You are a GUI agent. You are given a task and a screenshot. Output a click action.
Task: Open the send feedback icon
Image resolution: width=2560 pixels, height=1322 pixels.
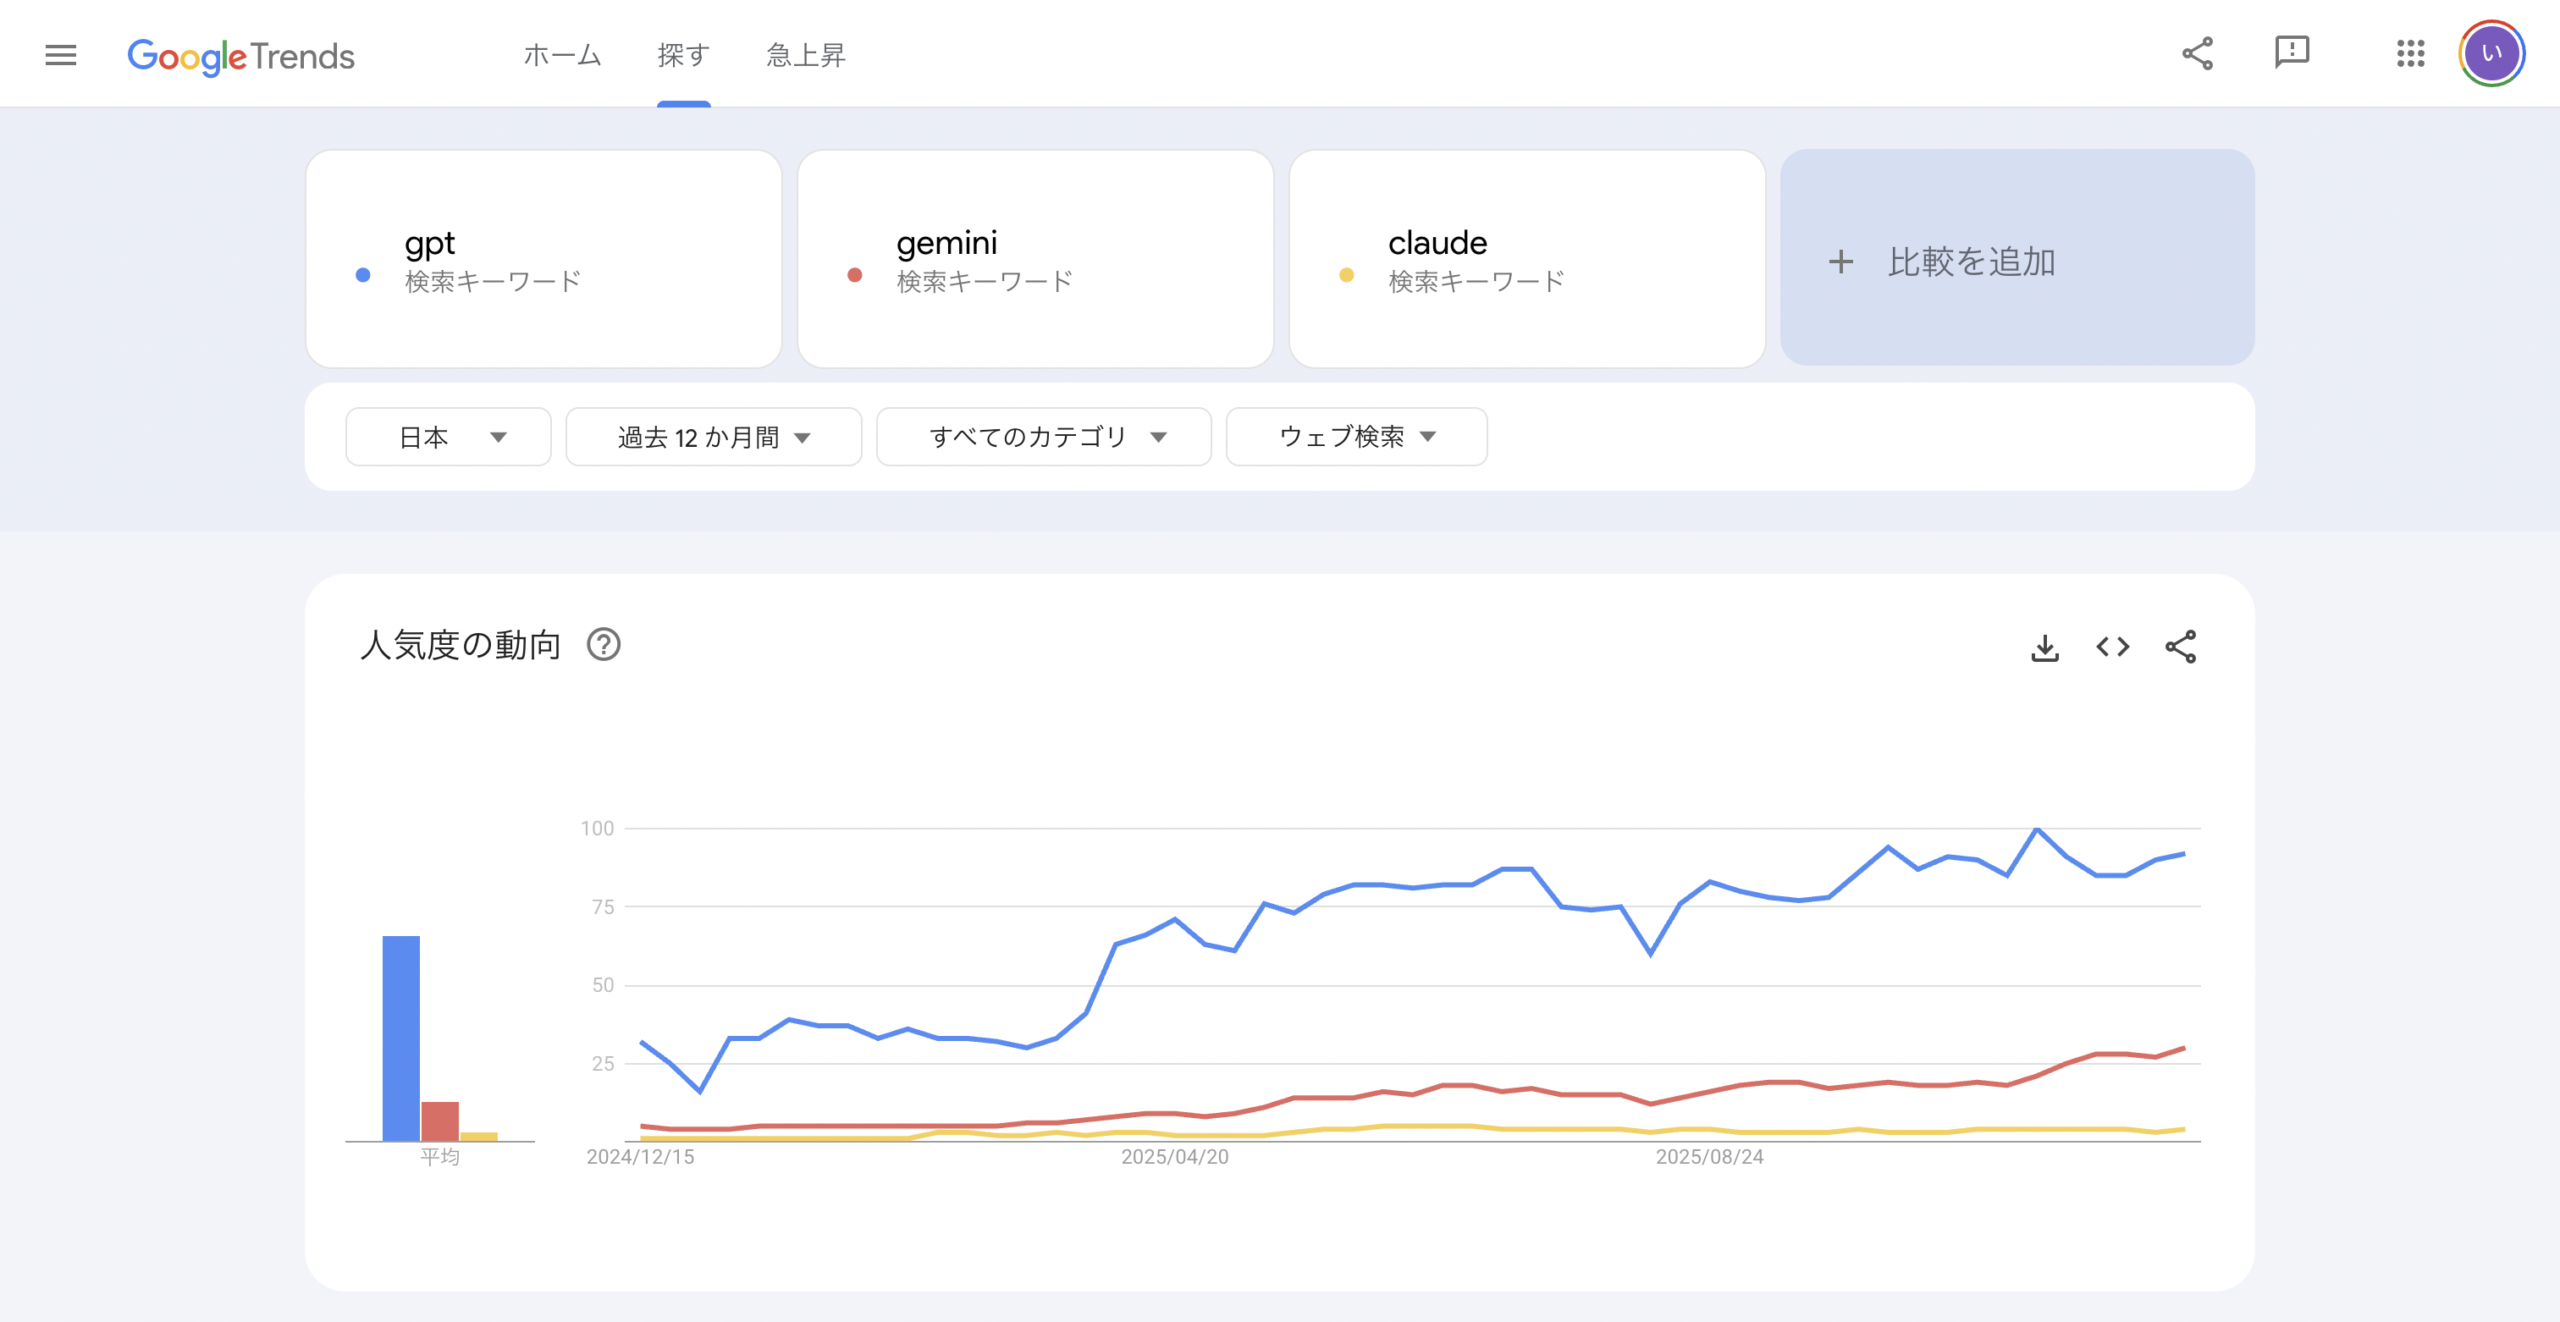click(2291, 52)
